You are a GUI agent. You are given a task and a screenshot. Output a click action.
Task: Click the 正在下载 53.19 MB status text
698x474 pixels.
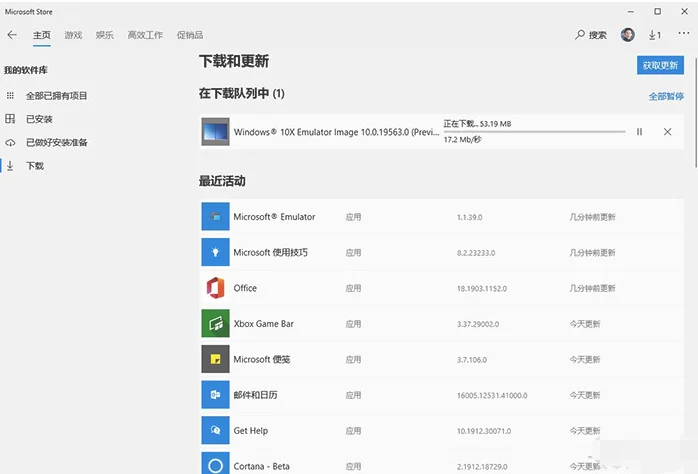pyautogui.click(x=477, y=124)
